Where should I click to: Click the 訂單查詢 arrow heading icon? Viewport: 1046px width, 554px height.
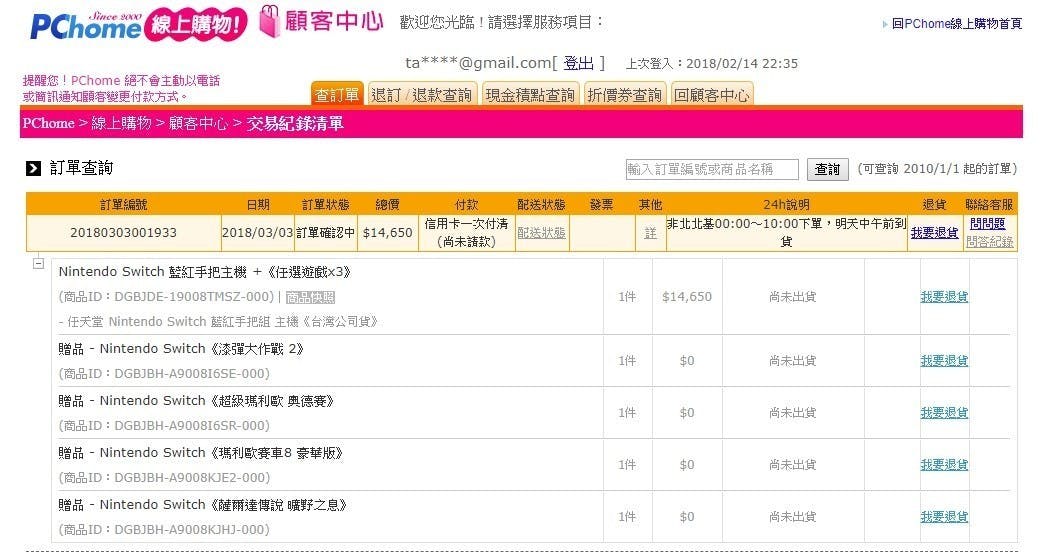(x=33, y=168)
